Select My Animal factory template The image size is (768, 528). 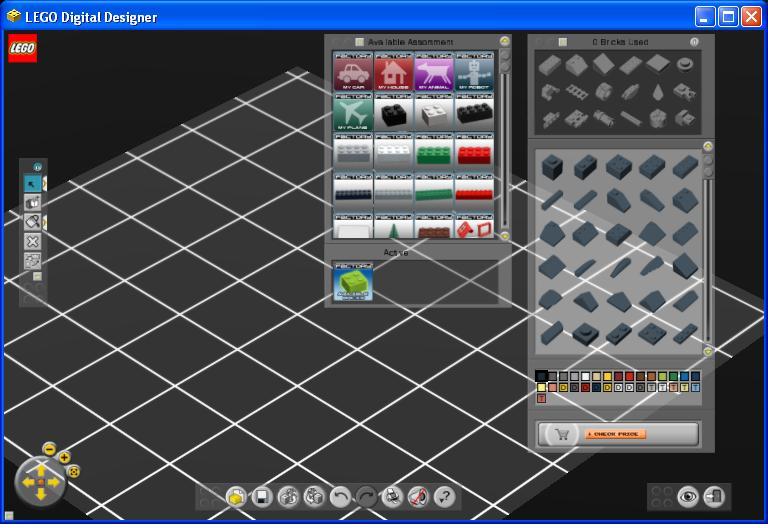433,72
